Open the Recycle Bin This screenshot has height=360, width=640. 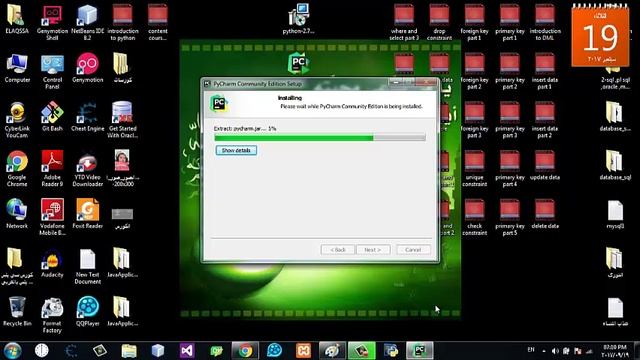click(17, 311)
